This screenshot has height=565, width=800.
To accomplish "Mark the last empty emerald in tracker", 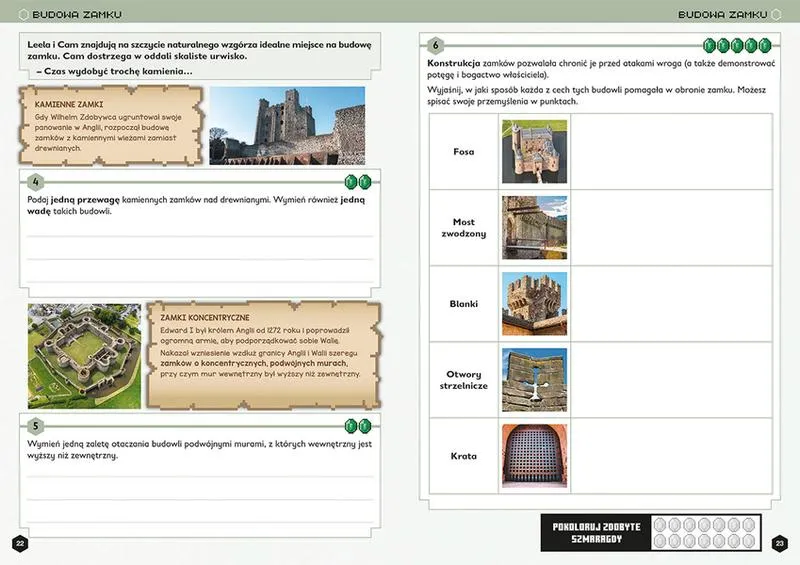I will (x=749, y=540).
